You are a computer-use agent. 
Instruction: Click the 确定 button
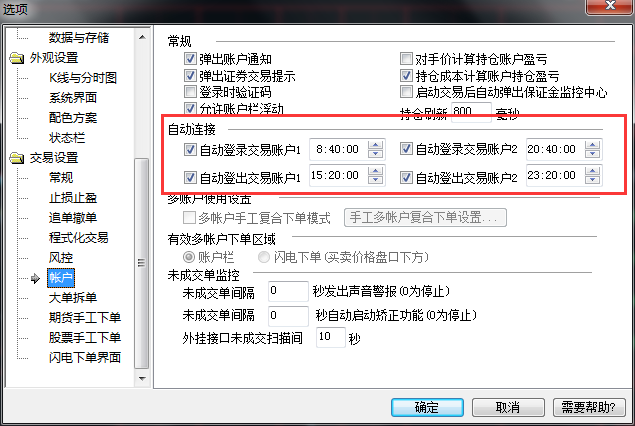(427, 407)
